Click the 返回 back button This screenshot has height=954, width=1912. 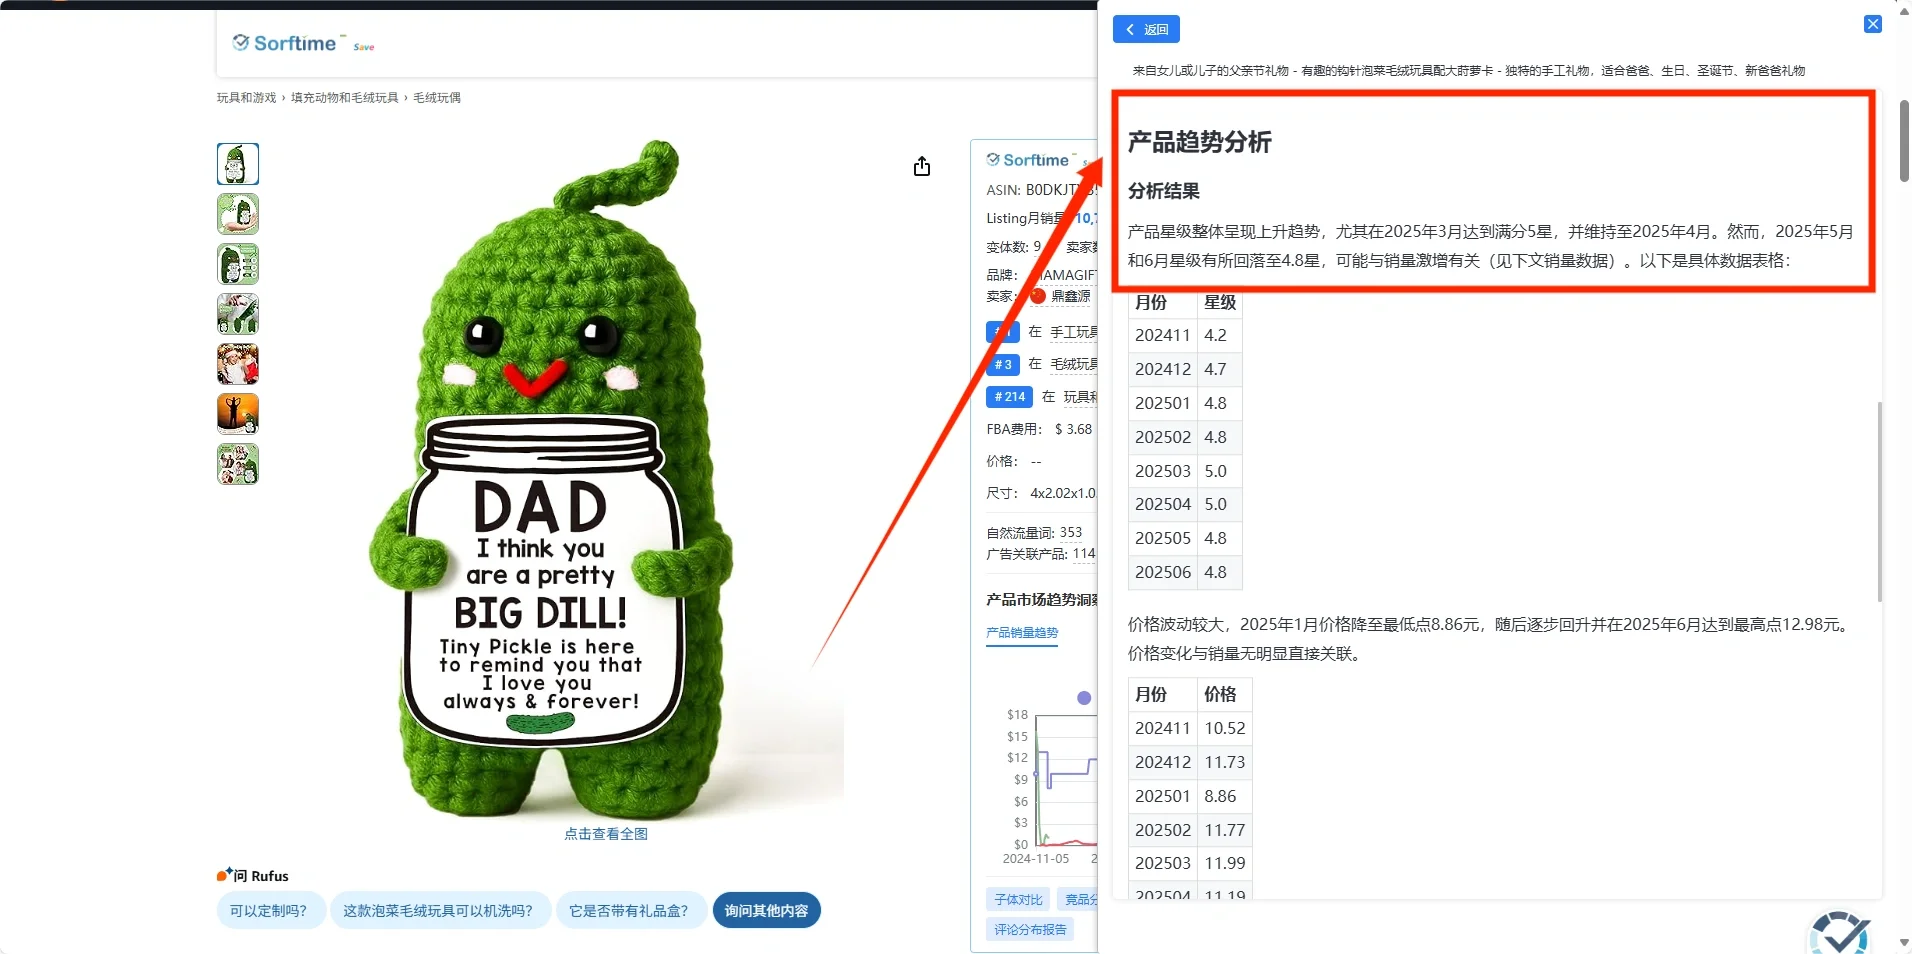coord(1146,29)
